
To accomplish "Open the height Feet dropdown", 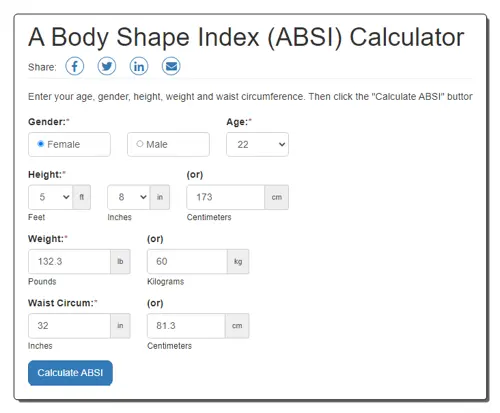I will coord(50,197).
